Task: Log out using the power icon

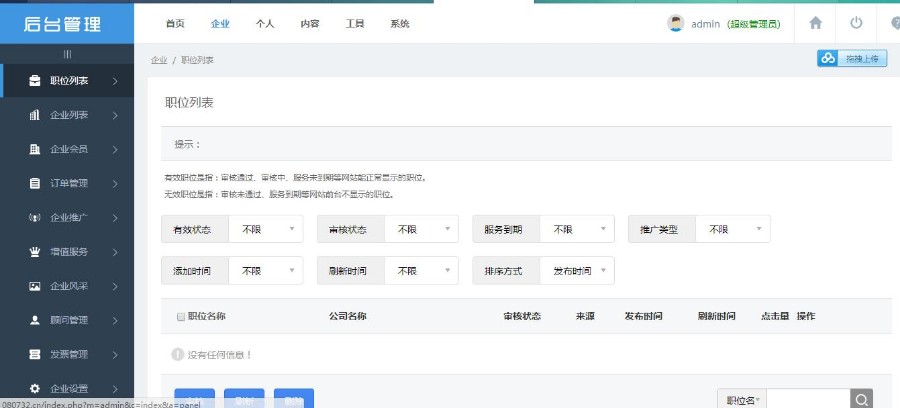Action: (856, 23)
